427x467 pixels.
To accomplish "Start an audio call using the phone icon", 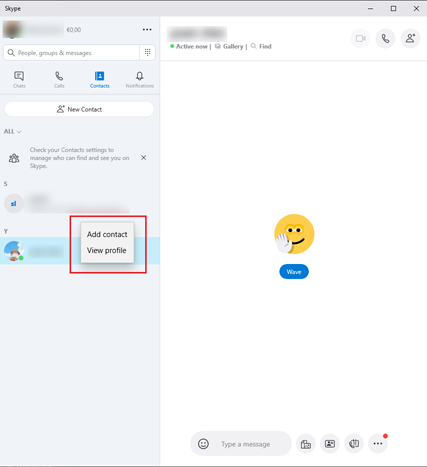I will tap(385, 39).
